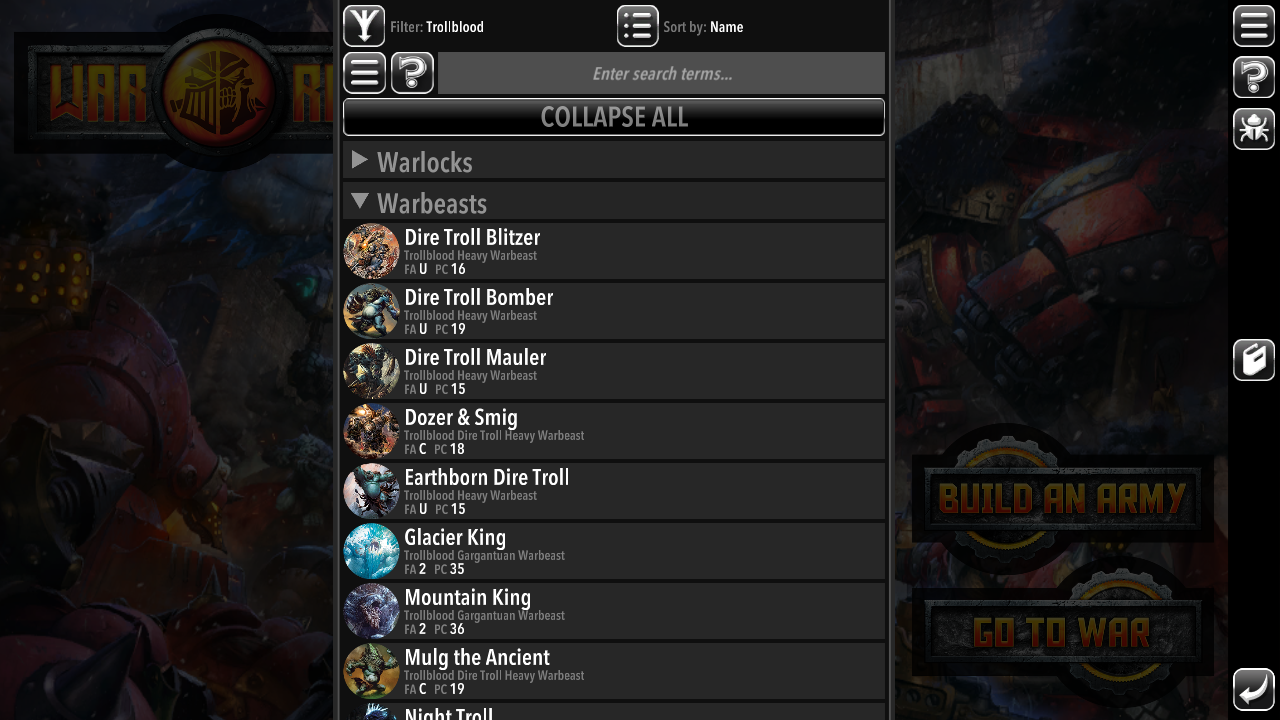This screenshot has height=720, width=1280.
Task: Select Glacier King list entry
Action: pyautogui.click(x=614, y=551)
